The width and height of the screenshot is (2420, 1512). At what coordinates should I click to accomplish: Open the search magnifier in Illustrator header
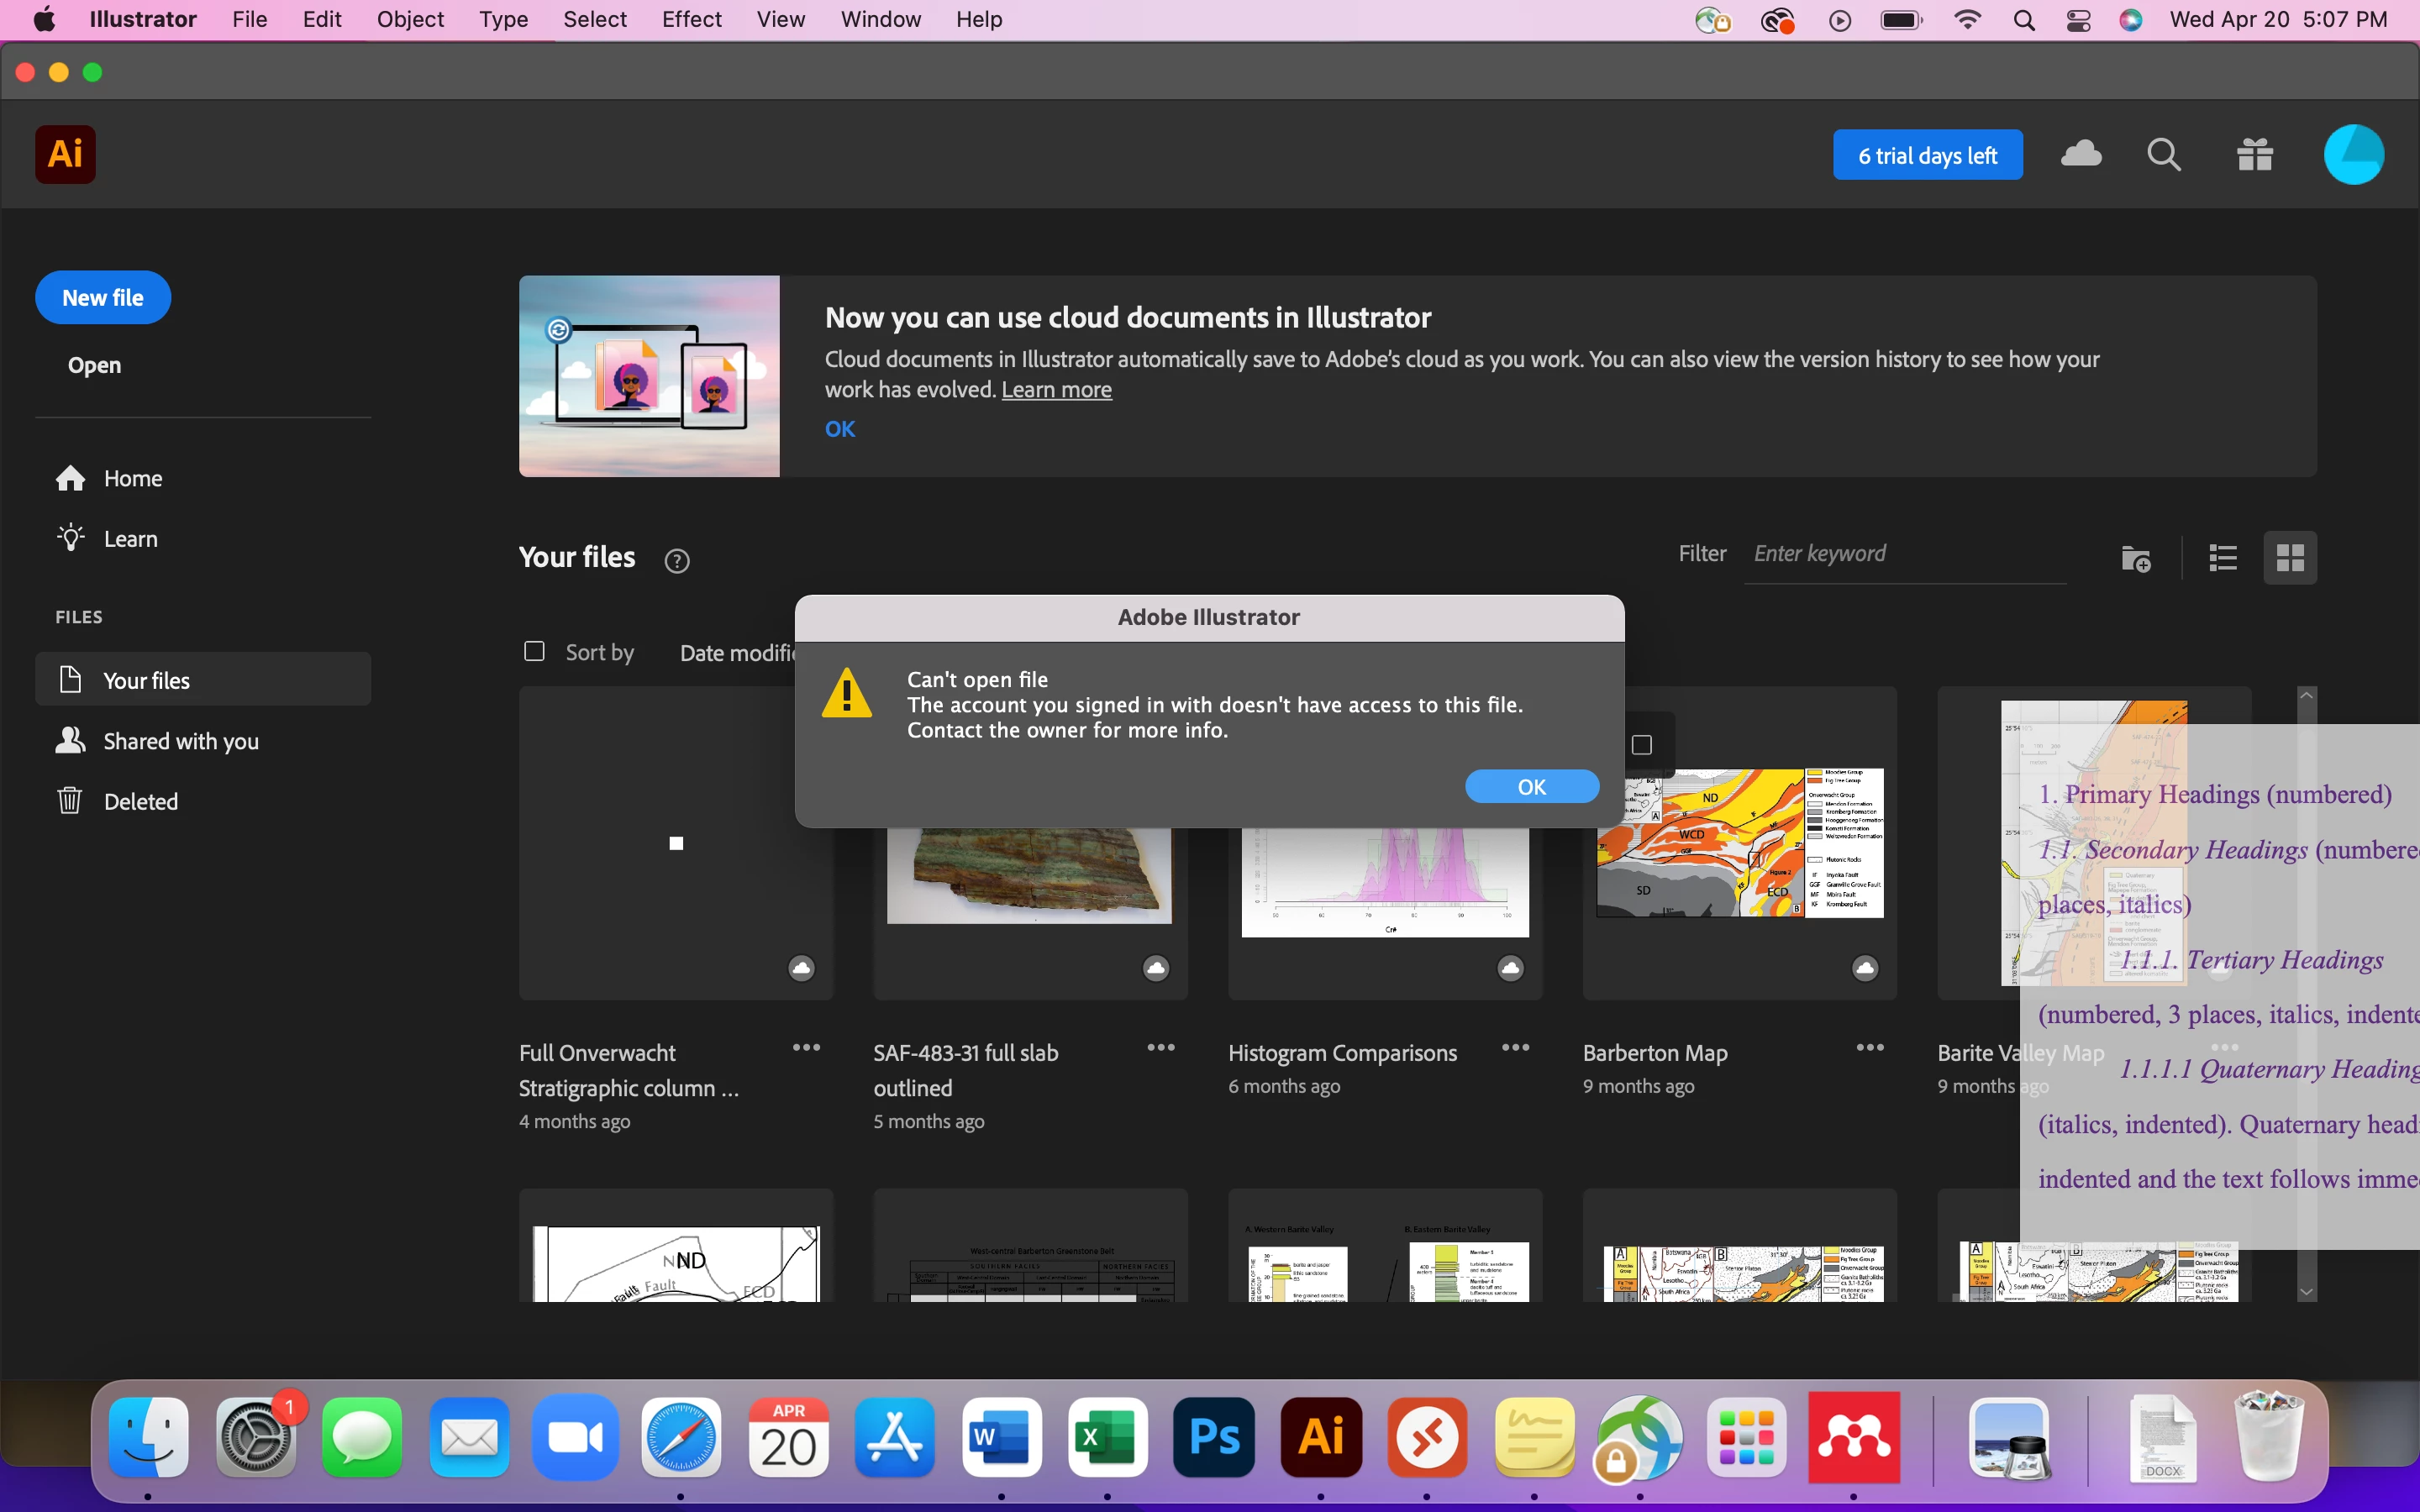[2163, 155]
